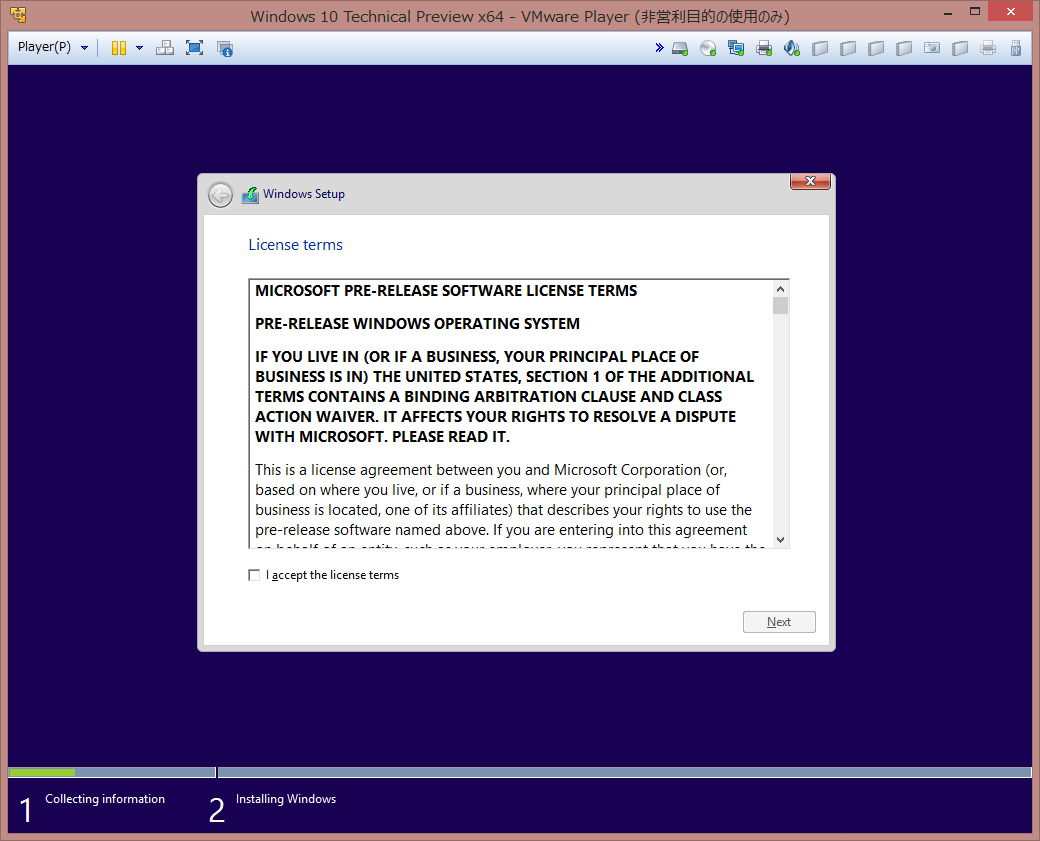The width and height of the screenshot is (1040, 841).
Task: Click the CD/DVD drive device icon
Action: [708, 48]
